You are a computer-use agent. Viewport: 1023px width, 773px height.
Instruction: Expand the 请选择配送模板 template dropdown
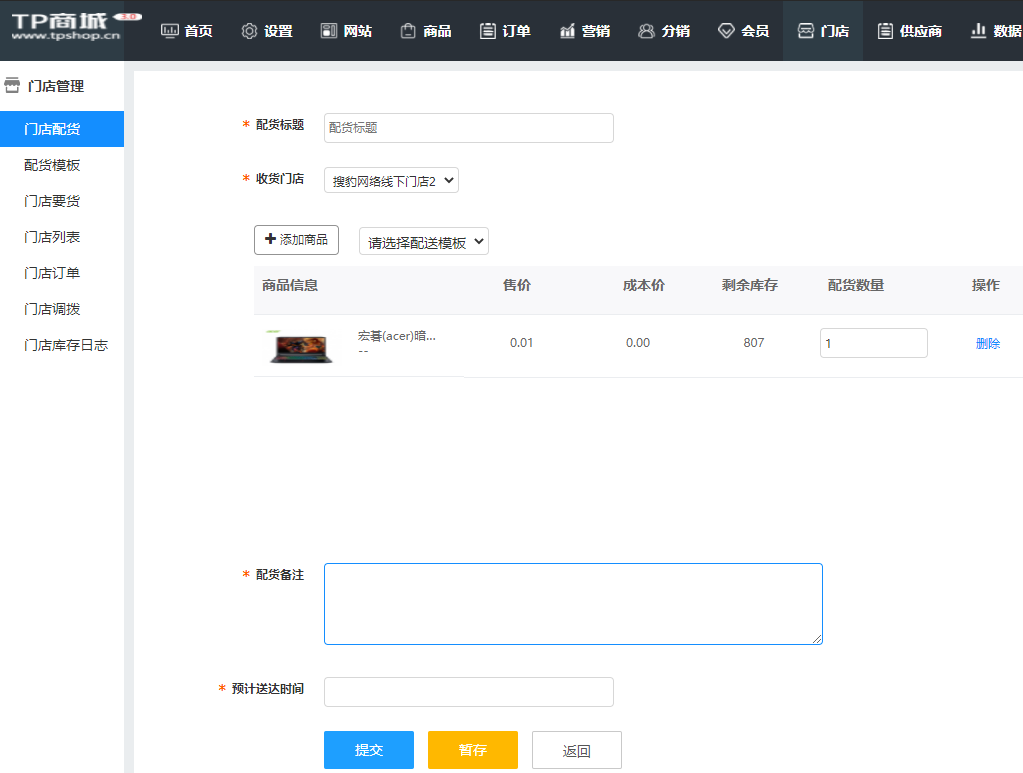[423, 241]
